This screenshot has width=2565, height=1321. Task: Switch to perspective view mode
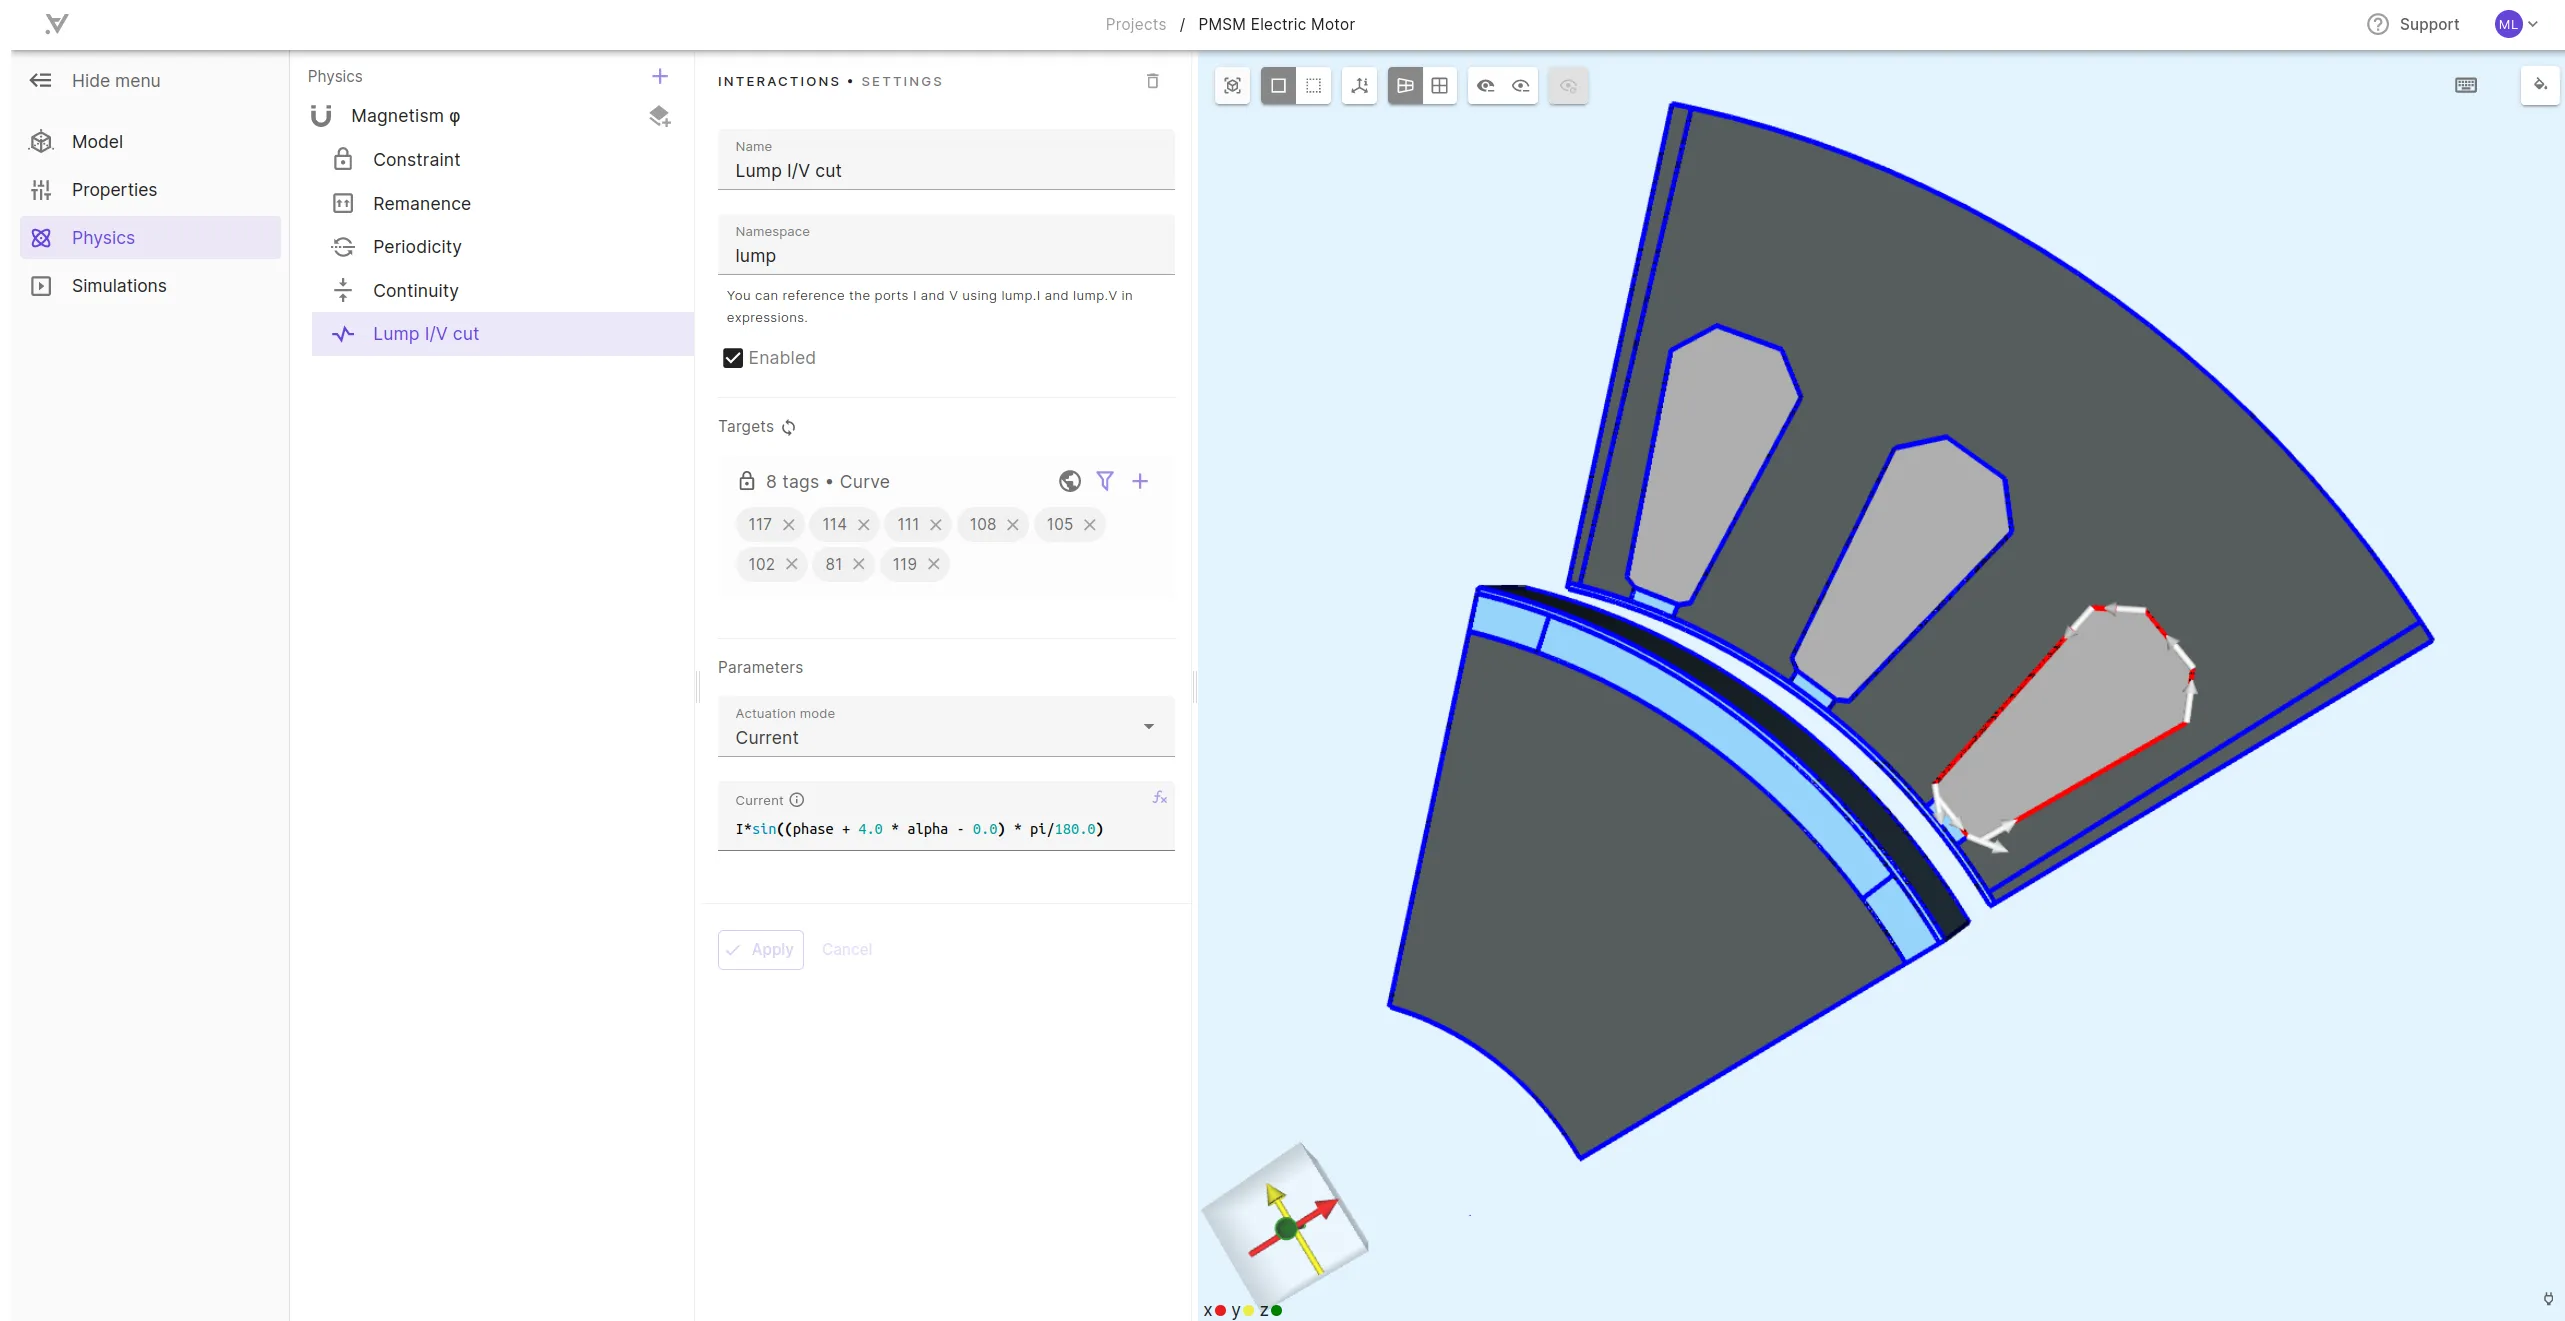pos(1405,86)
